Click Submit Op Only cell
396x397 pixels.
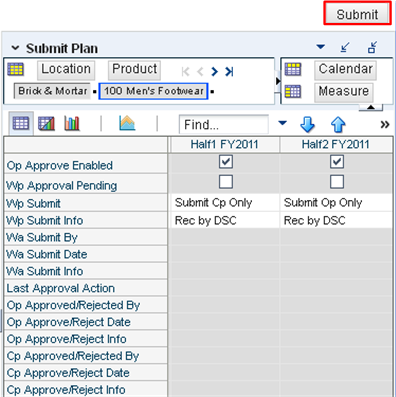336,203
